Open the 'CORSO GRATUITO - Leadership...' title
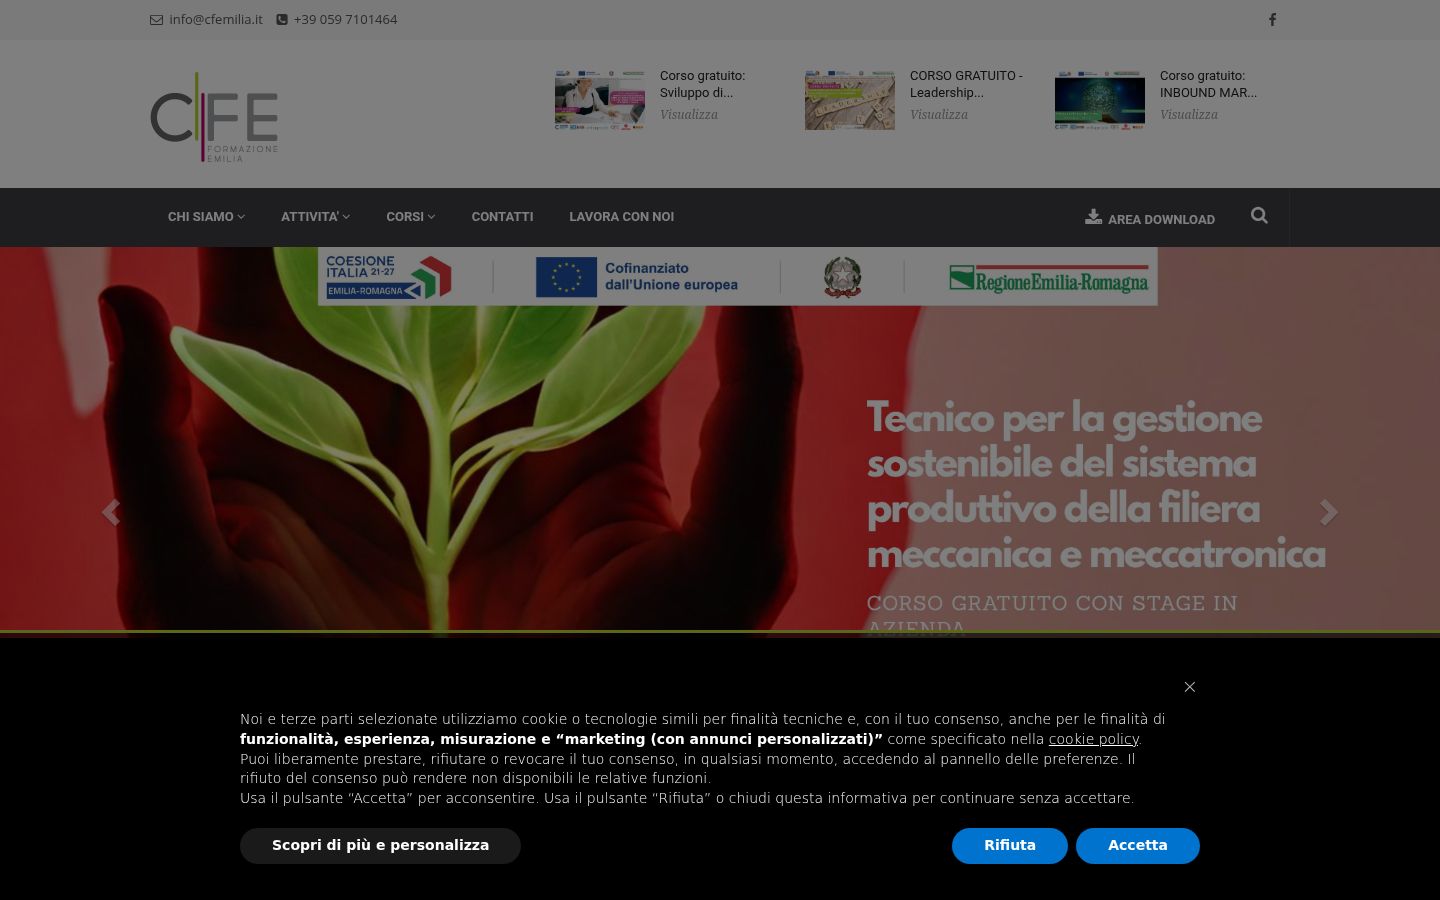Viewport: 1440px width, 900px height. click(x=966, y=84)
